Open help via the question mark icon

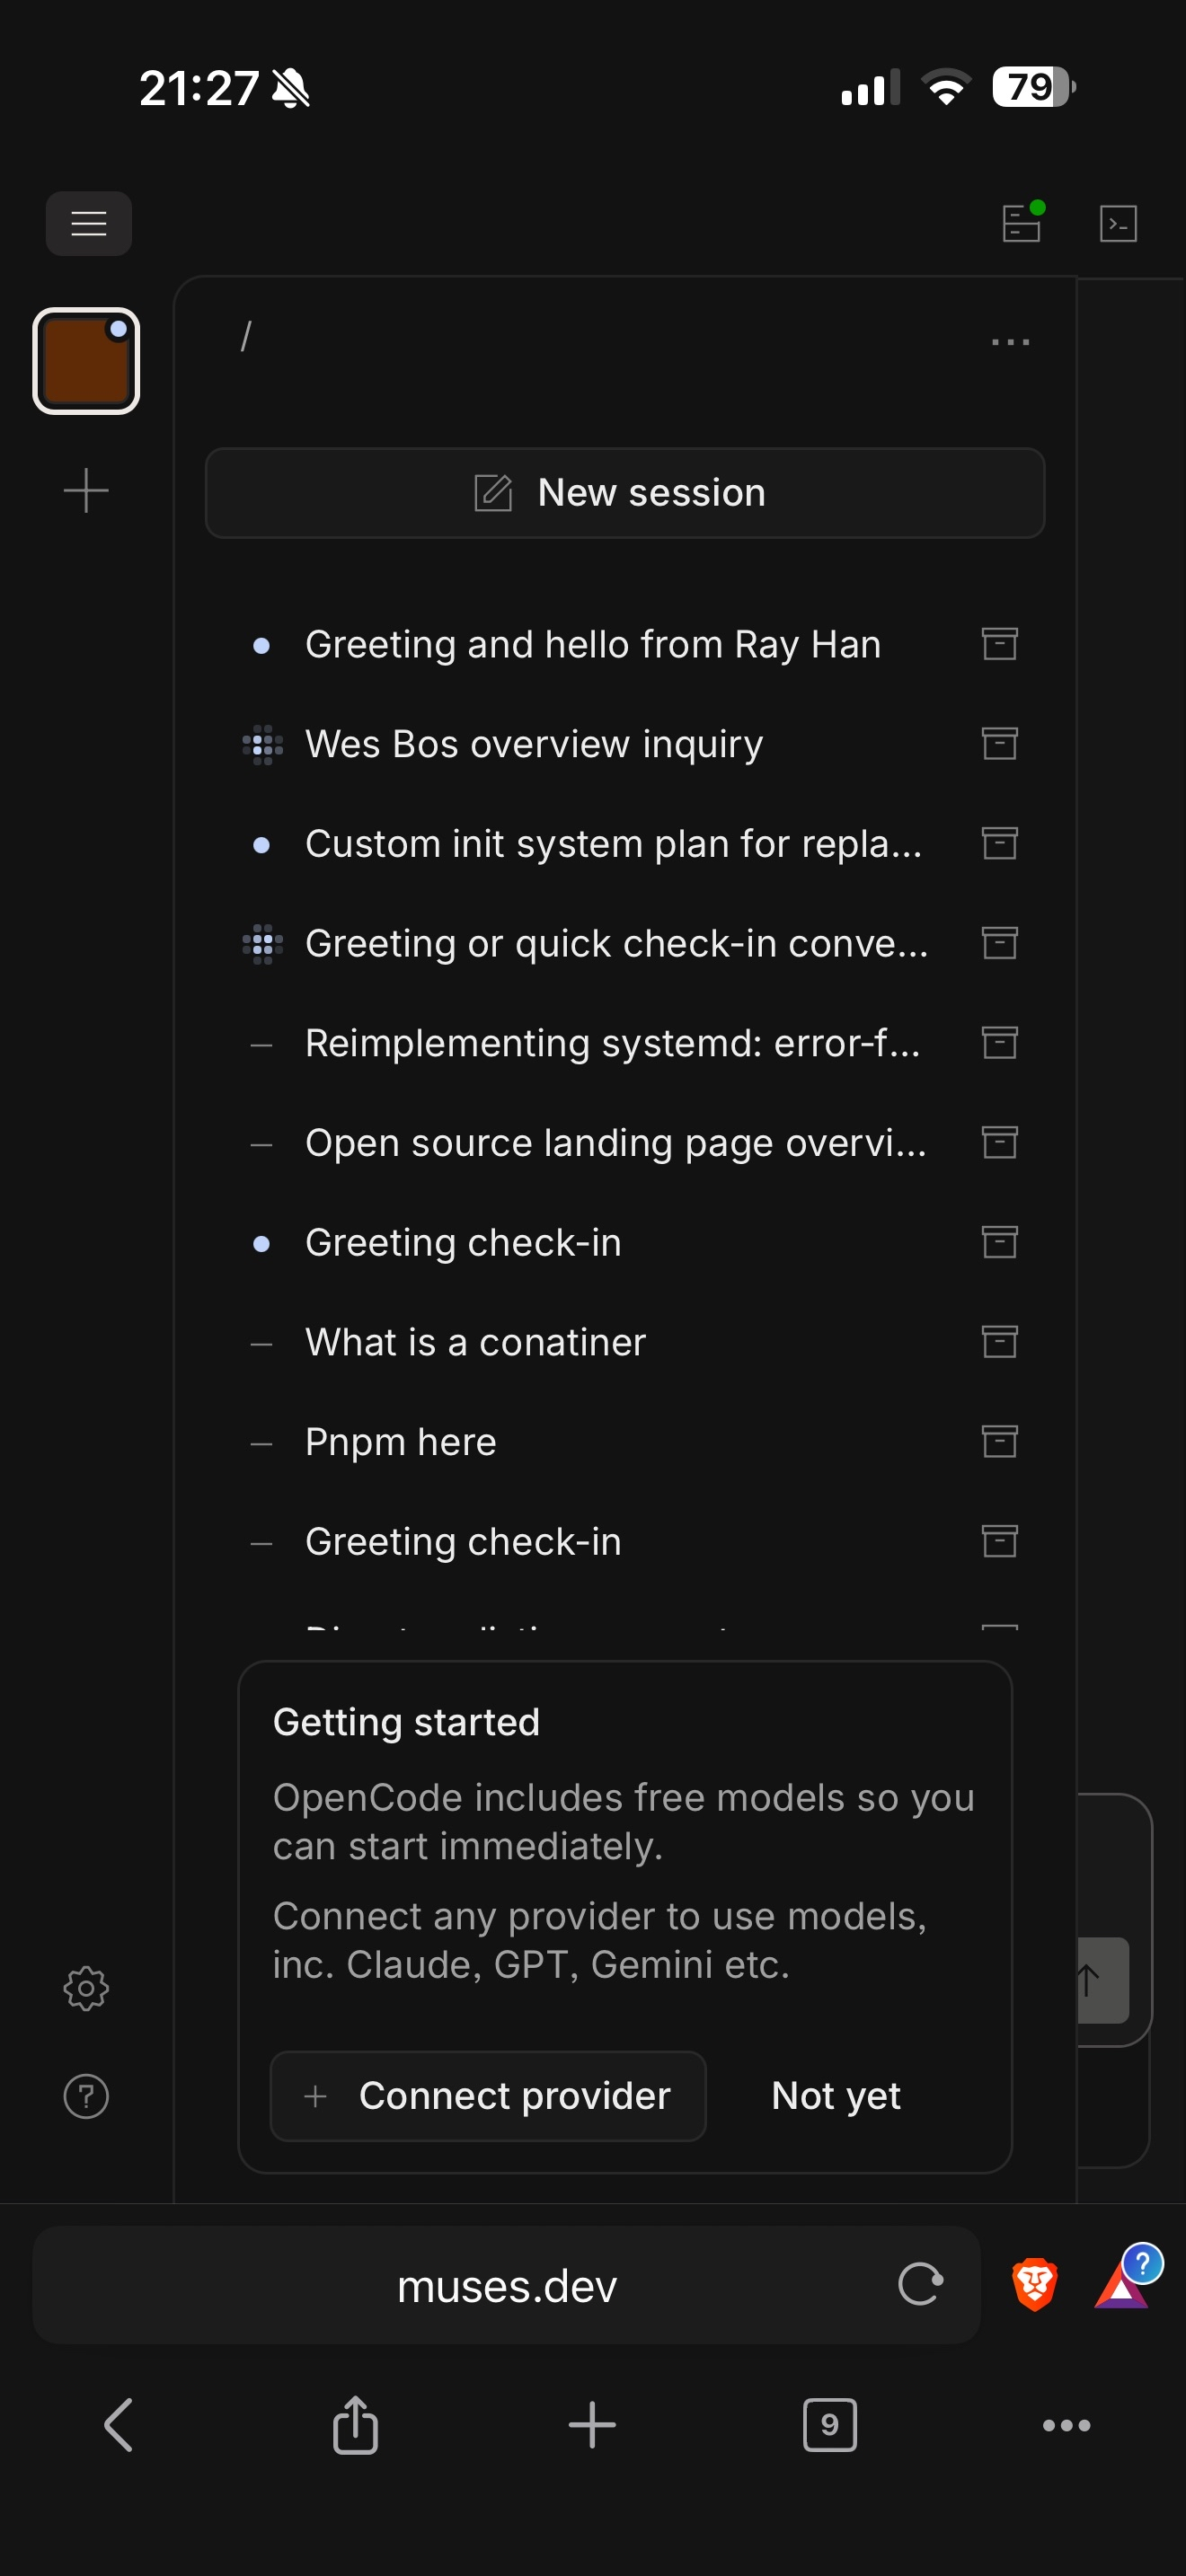(x=87, y=2095)
